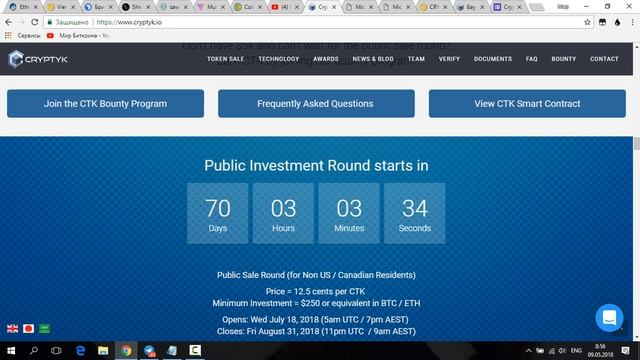Open the FAQ nav link
640x360 pixels.
(x=531, y=59)
